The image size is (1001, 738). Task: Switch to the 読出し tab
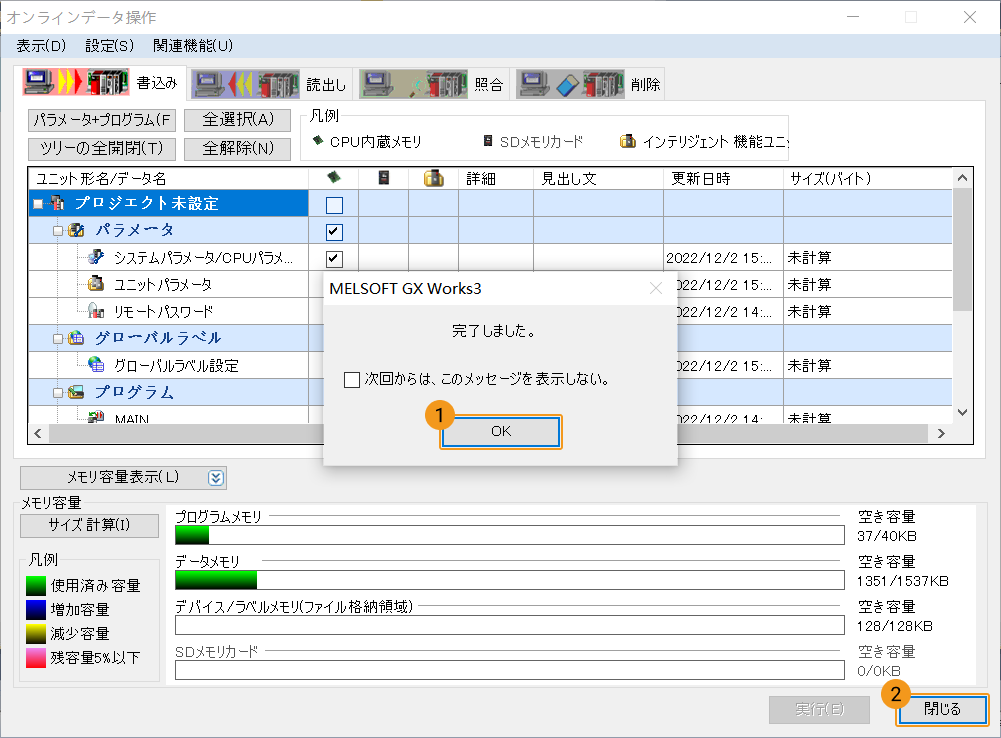coord(271,84)
